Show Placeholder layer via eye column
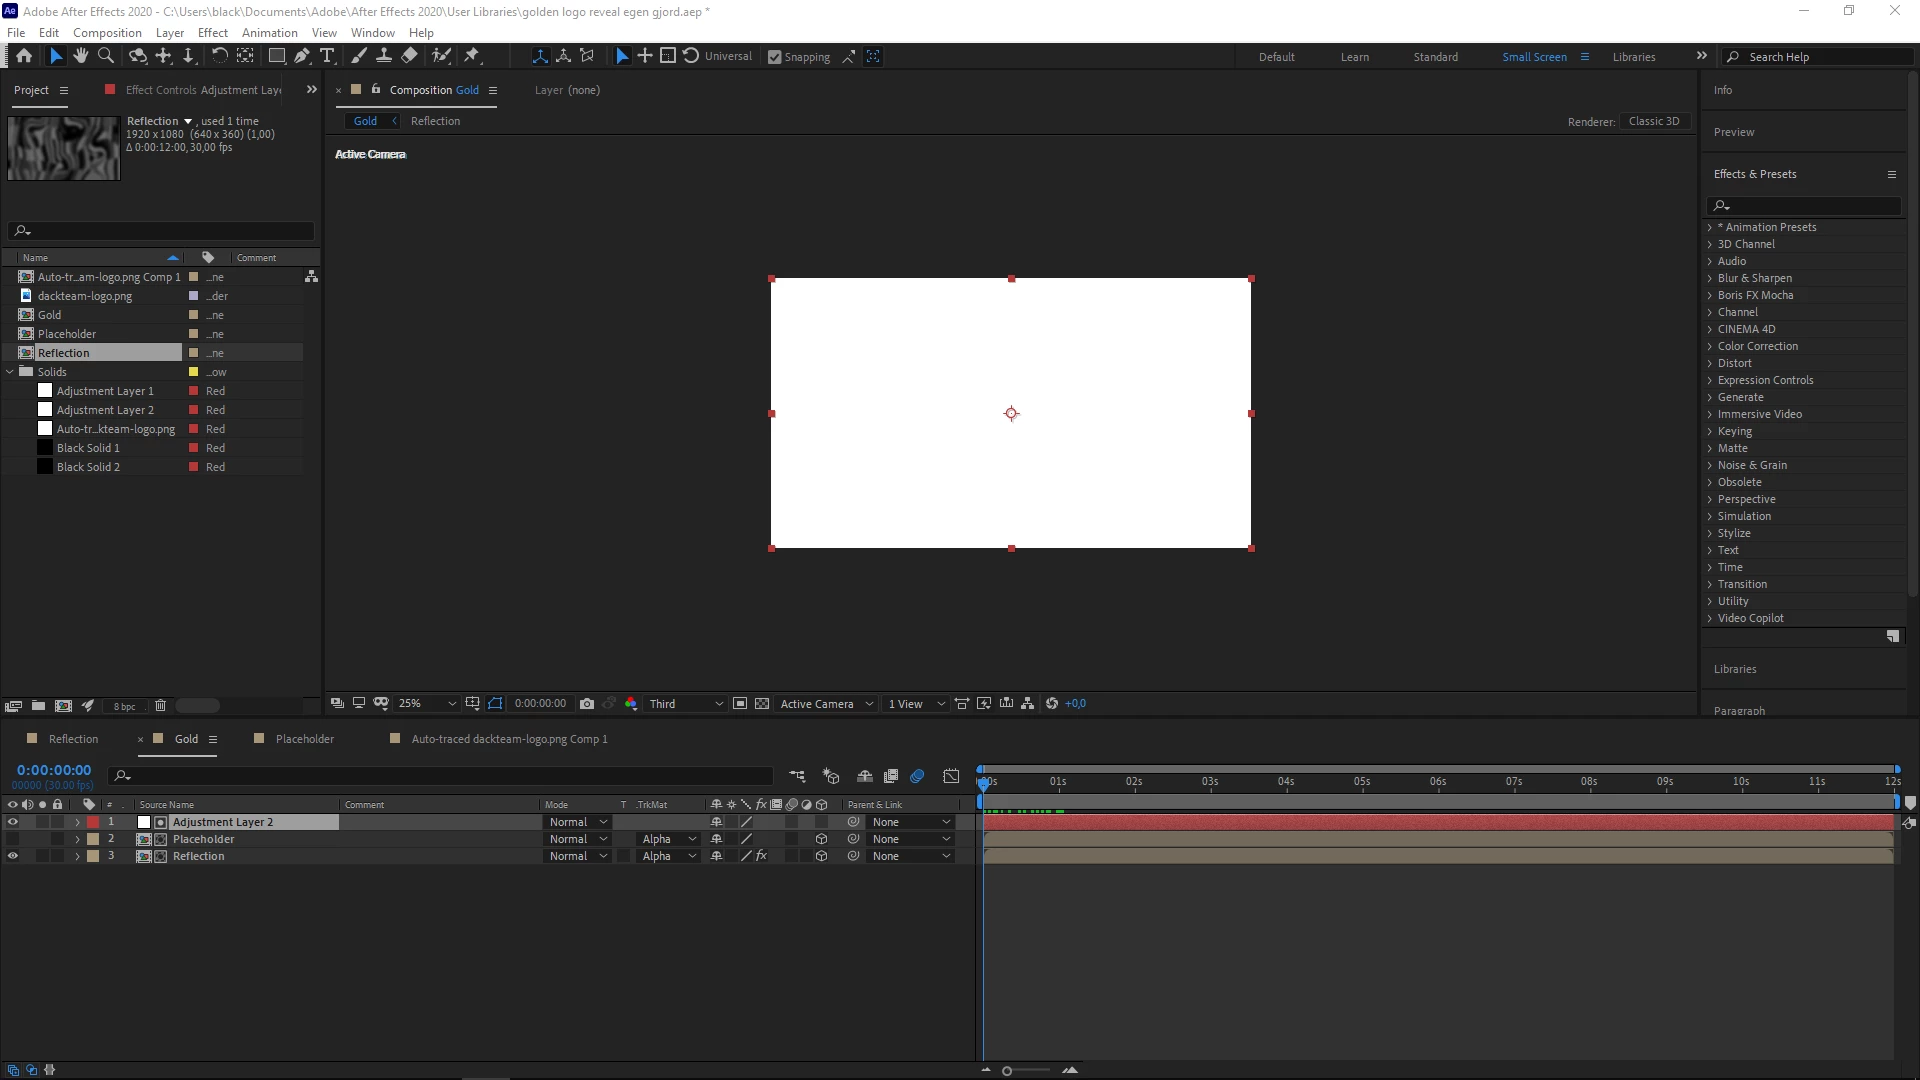 click(x=13, y=839)
